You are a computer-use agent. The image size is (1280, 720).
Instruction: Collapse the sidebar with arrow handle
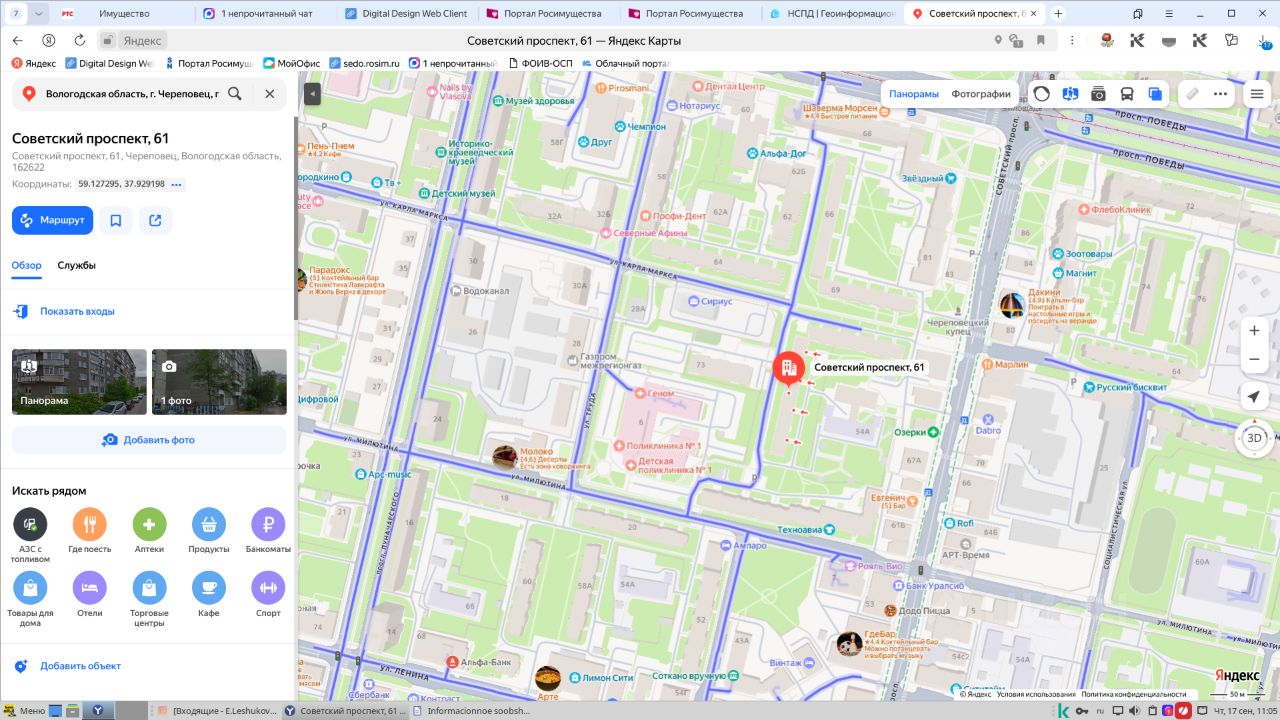[x=312, y=94]
